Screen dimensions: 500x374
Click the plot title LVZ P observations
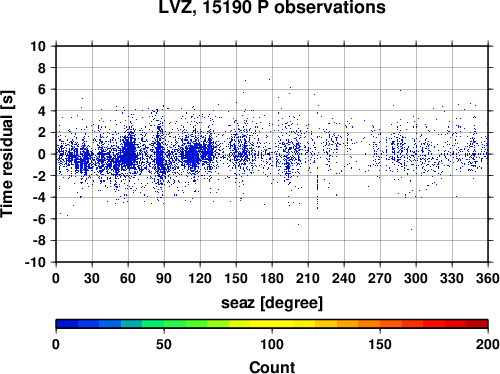point(272,7)
